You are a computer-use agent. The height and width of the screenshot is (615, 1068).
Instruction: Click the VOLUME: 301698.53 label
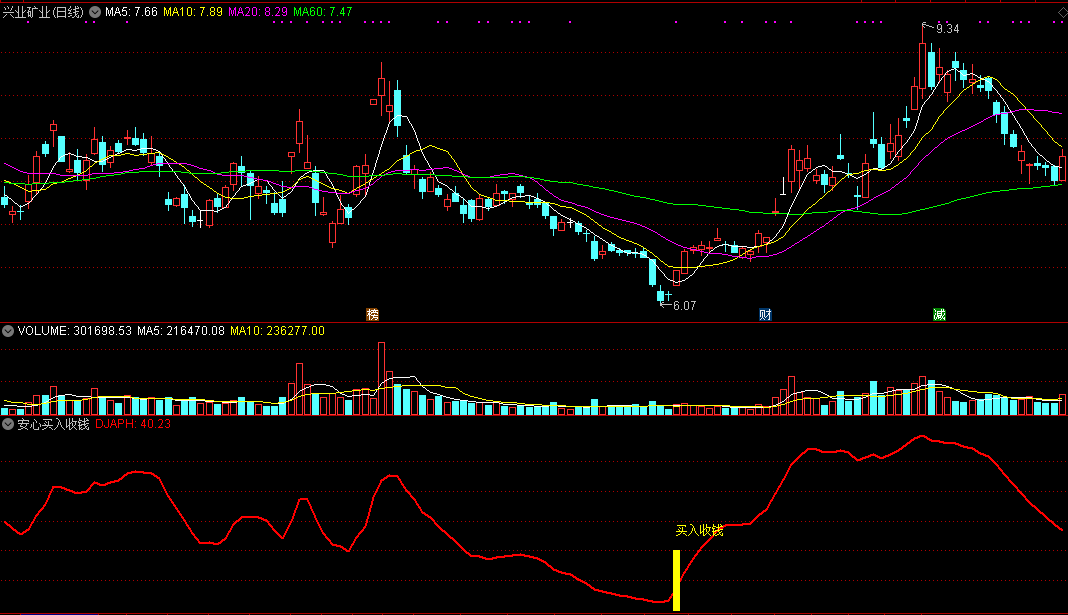tap(75, 331)
